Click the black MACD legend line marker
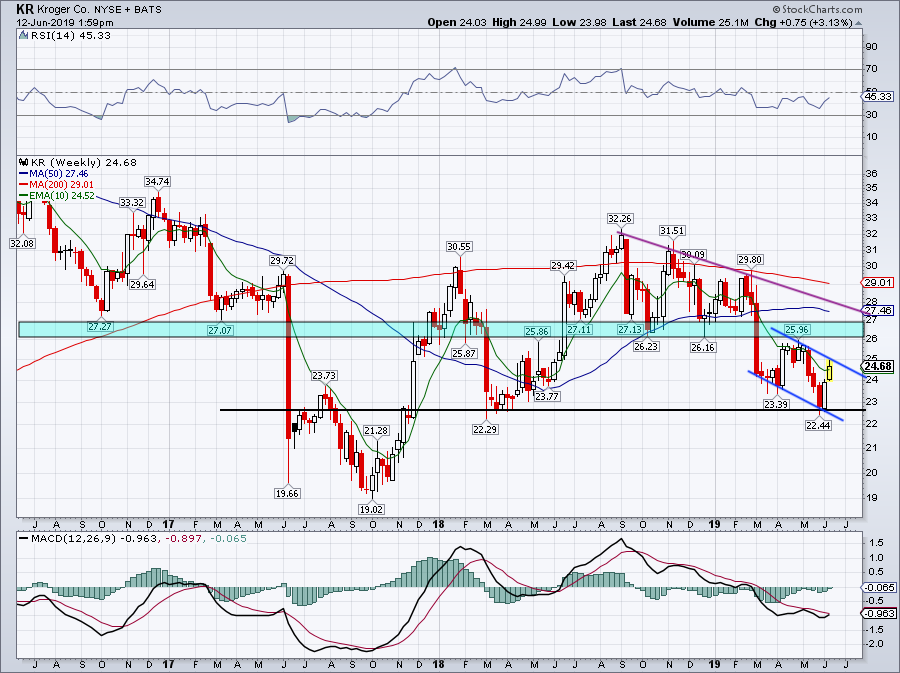900x673 pixels. coord(24,538)
